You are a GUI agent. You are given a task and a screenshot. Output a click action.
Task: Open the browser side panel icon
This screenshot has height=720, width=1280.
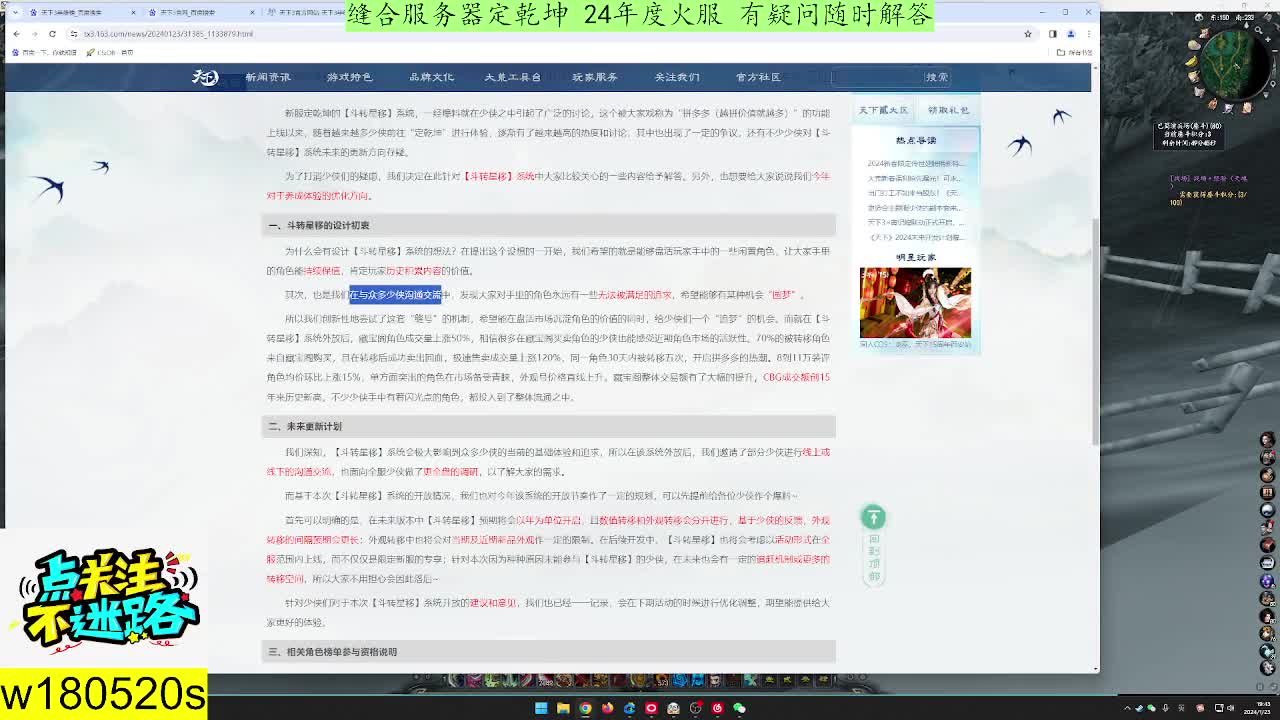pyautogui.click(x=1052, y=33)
